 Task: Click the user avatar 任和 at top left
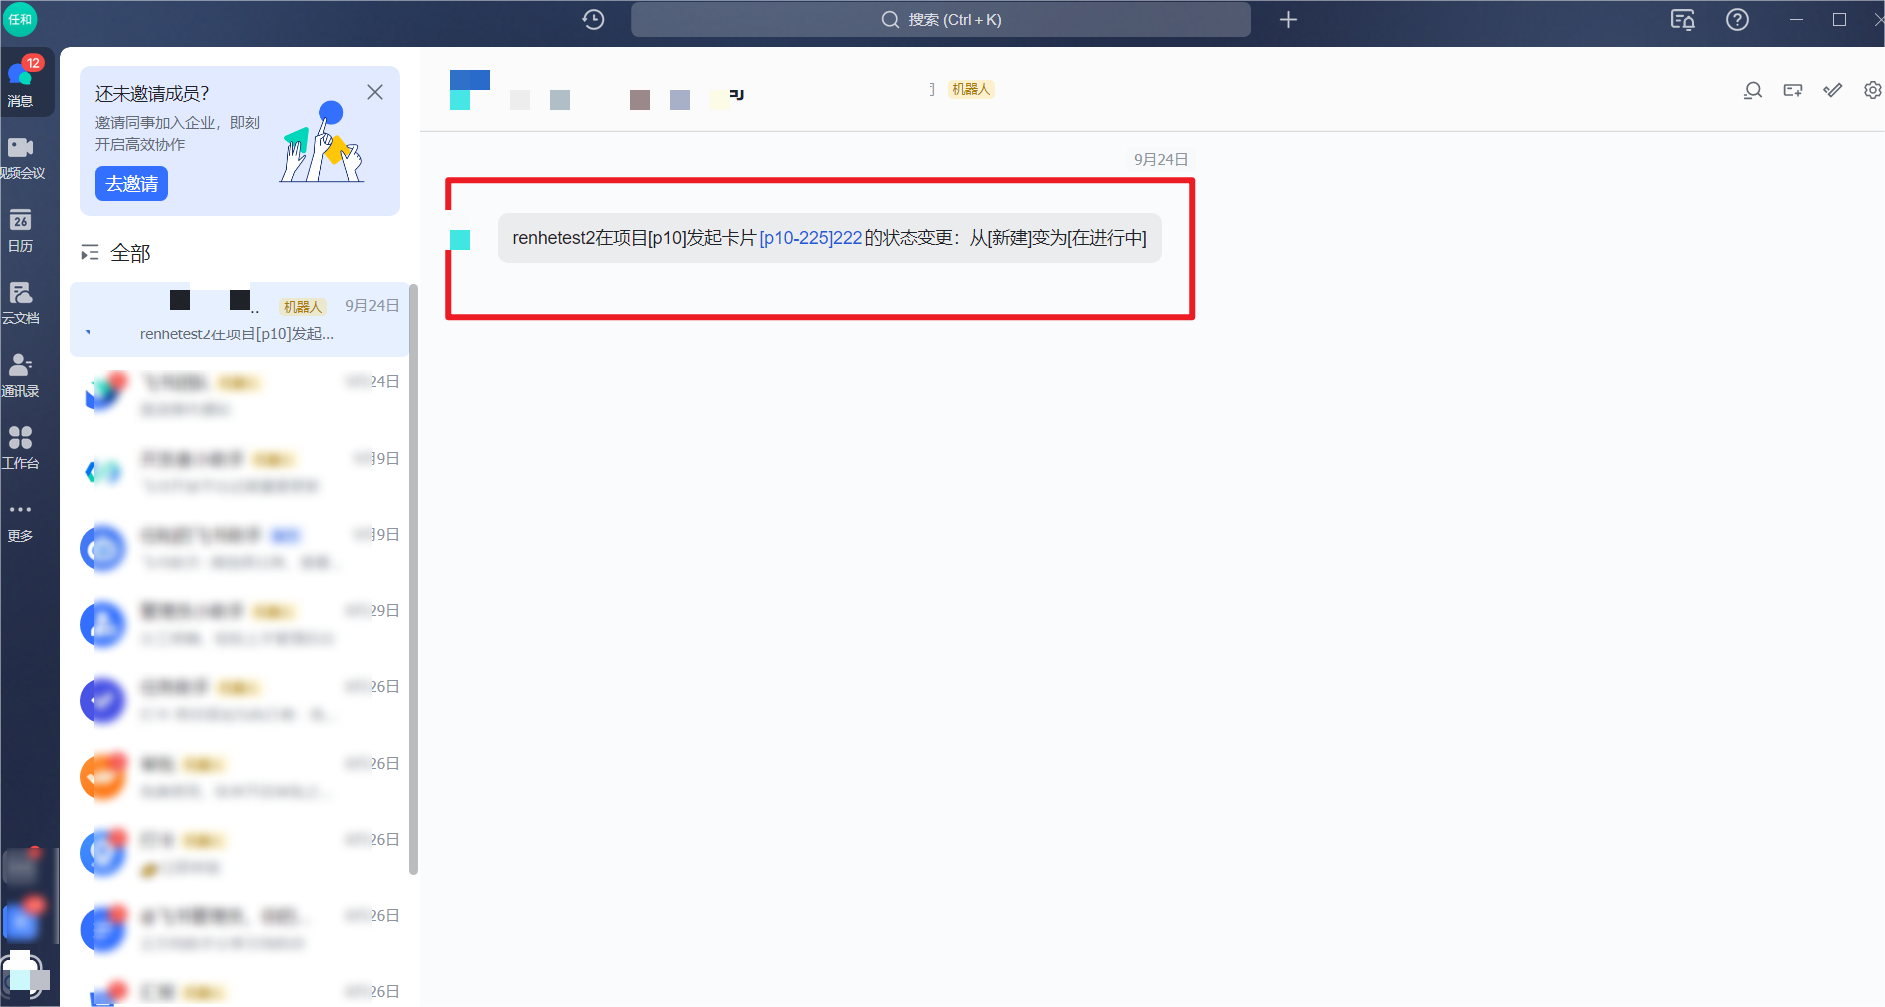point(21,19)
